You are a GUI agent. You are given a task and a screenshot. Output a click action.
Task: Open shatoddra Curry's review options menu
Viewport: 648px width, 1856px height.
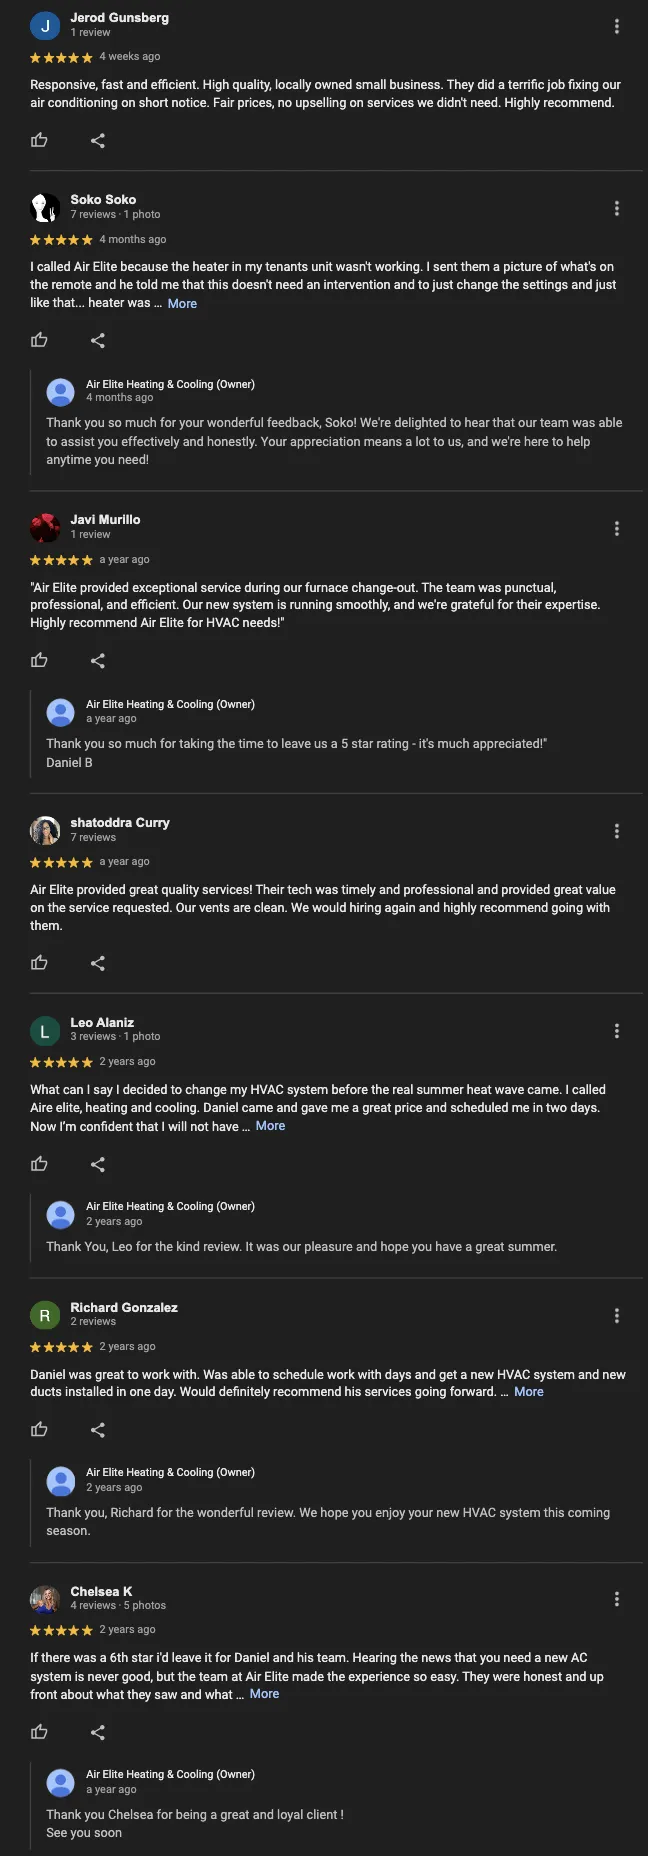[x=616, y=831]
